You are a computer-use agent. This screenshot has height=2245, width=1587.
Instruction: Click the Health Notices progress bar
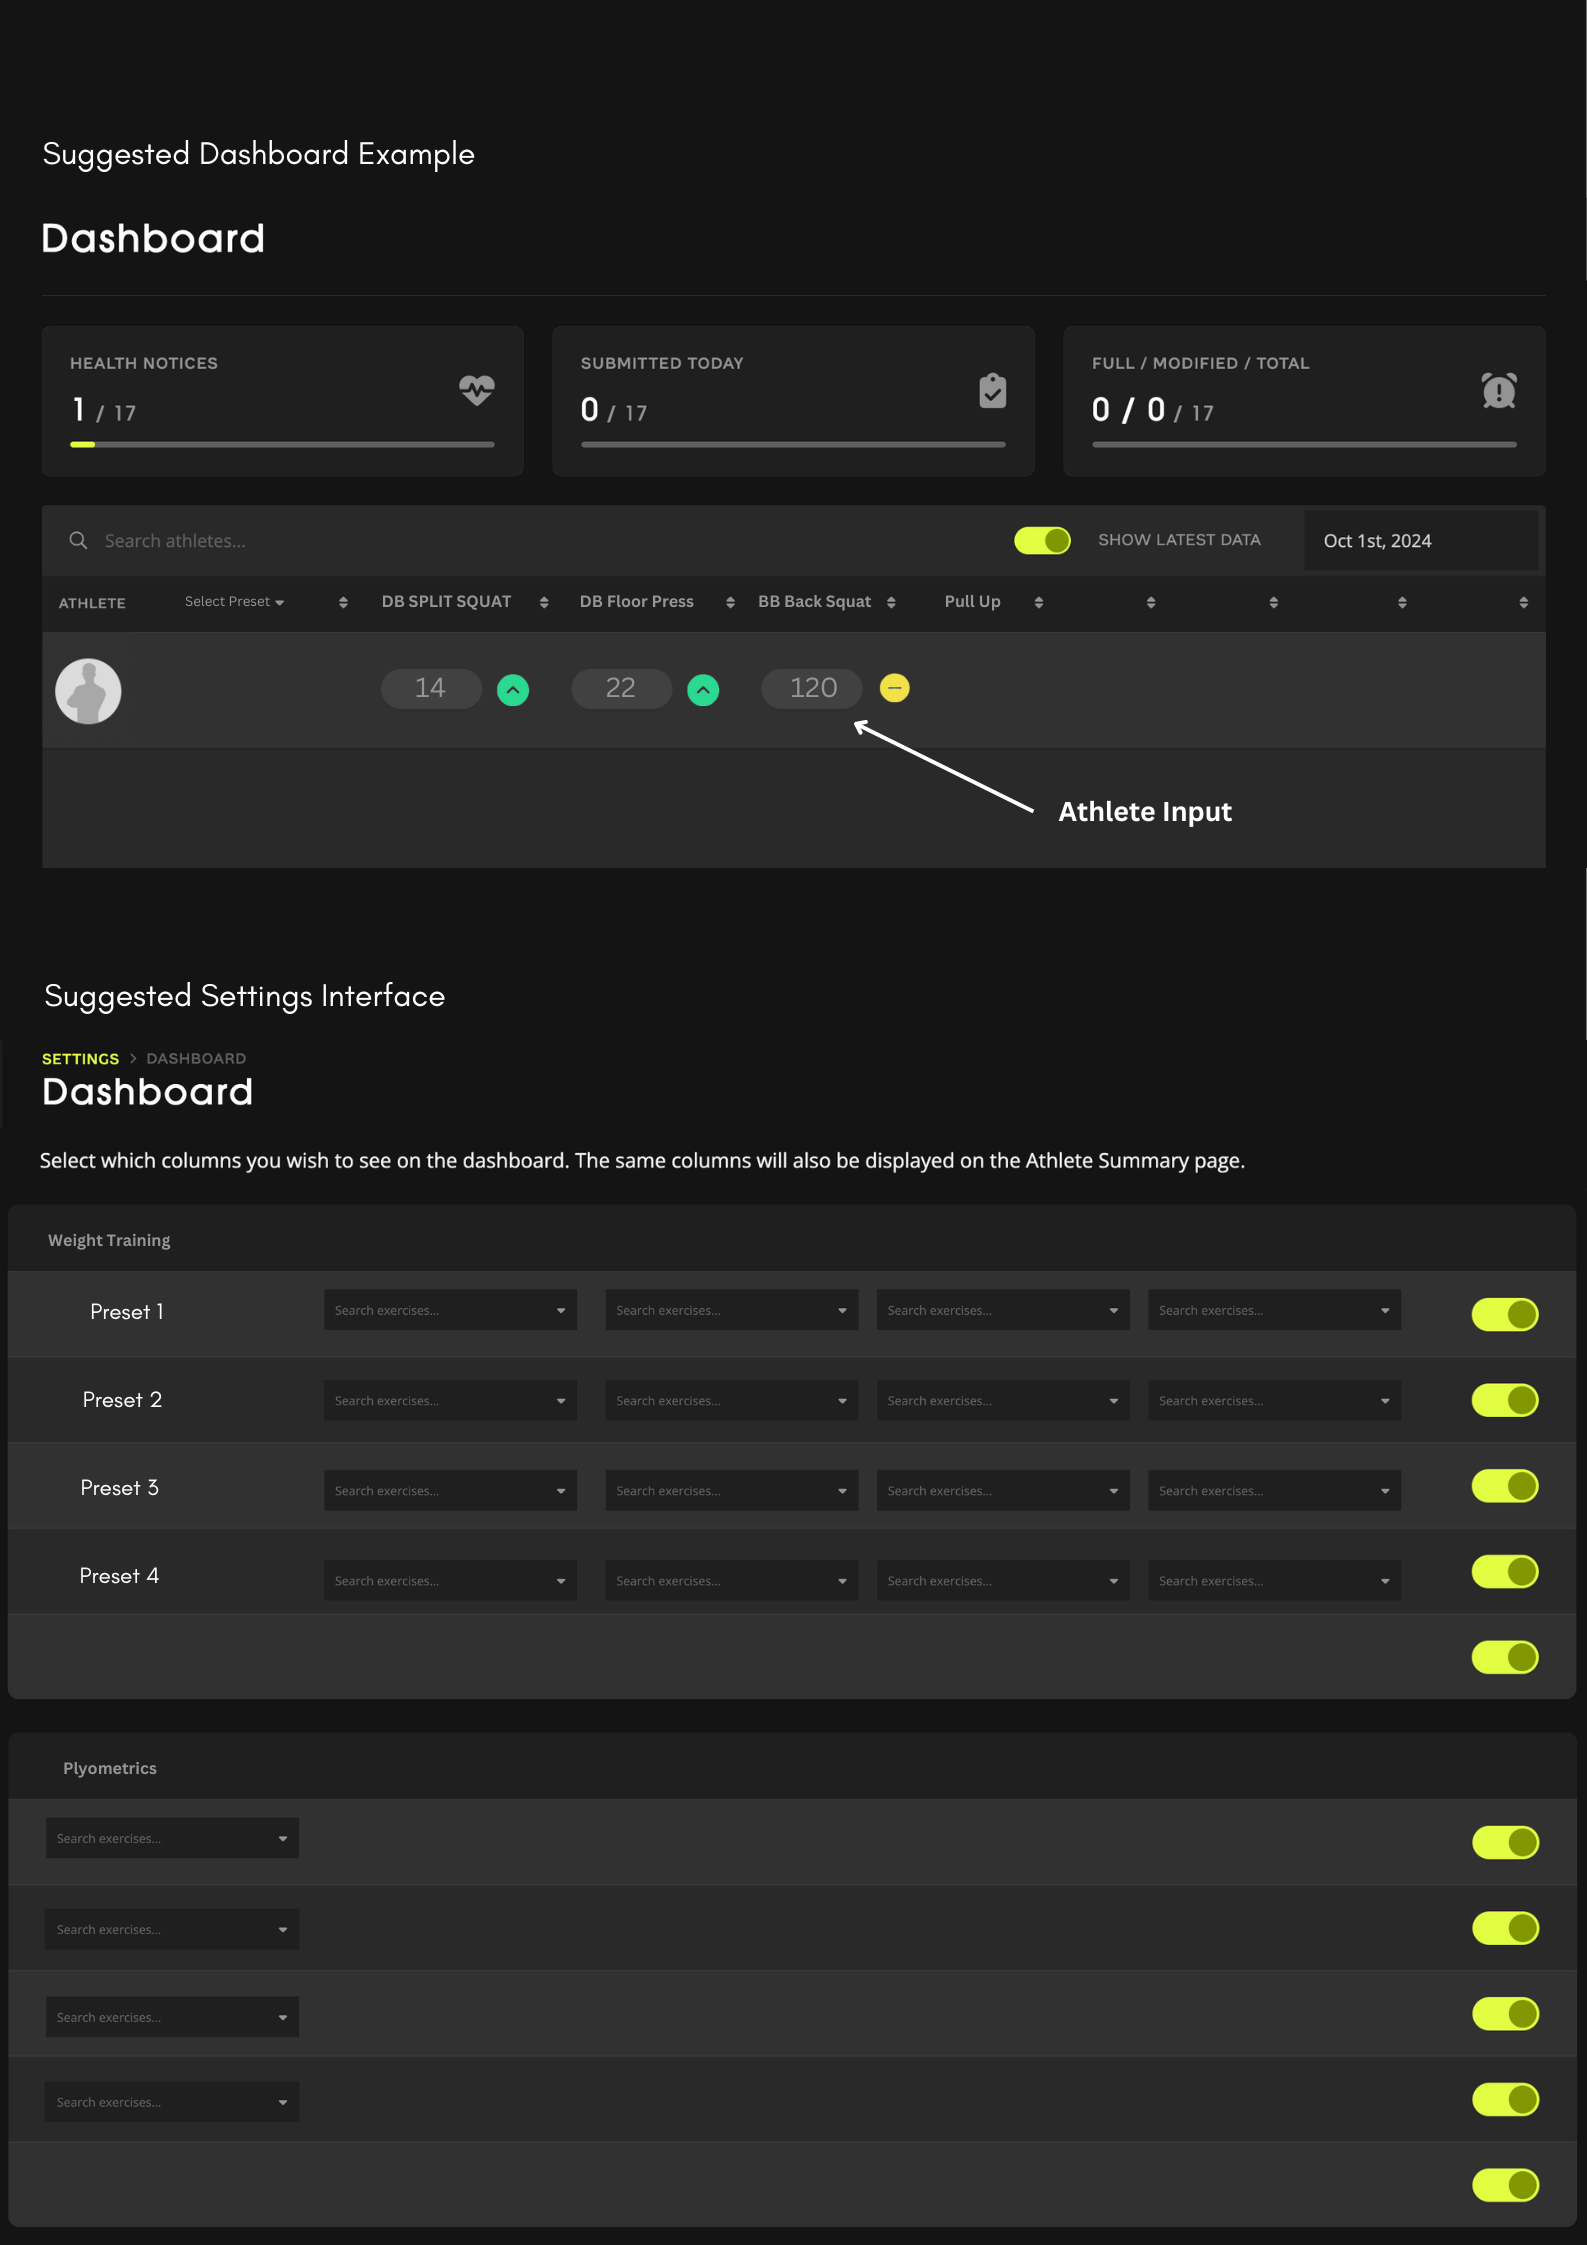coord(282,444)
